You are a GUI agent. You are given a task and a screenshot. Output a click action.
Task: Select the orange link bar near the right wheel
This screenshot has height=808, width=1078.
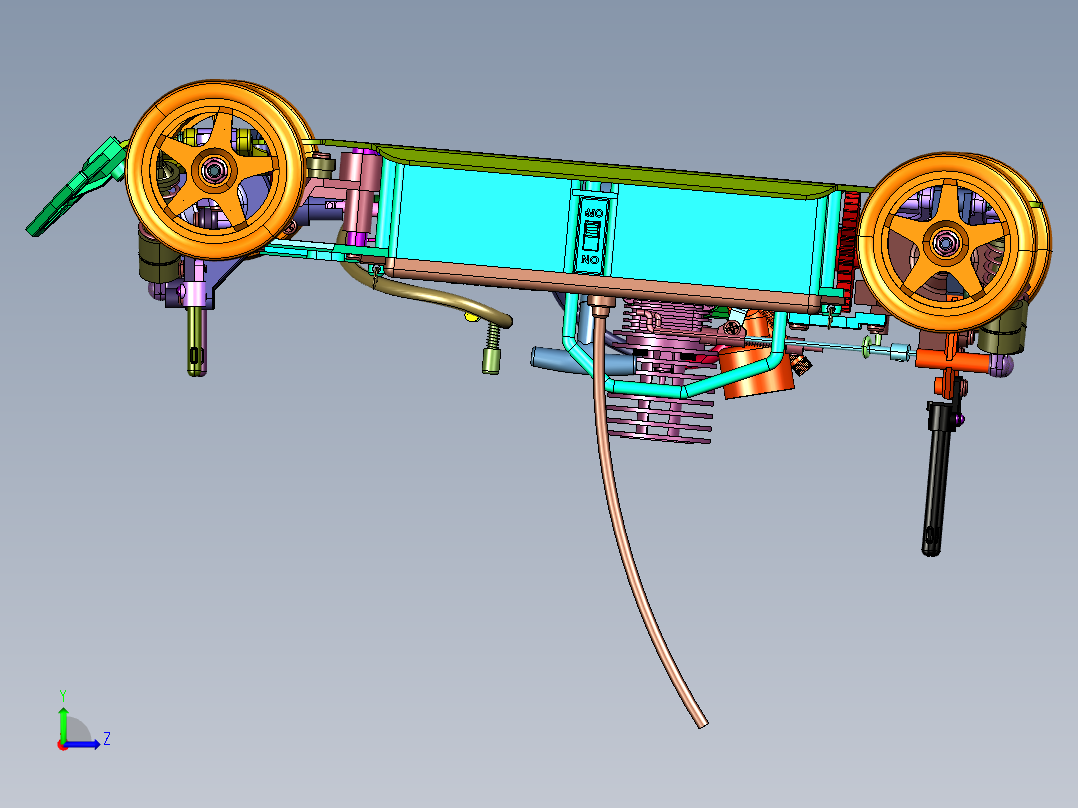[x=954, y=359]
